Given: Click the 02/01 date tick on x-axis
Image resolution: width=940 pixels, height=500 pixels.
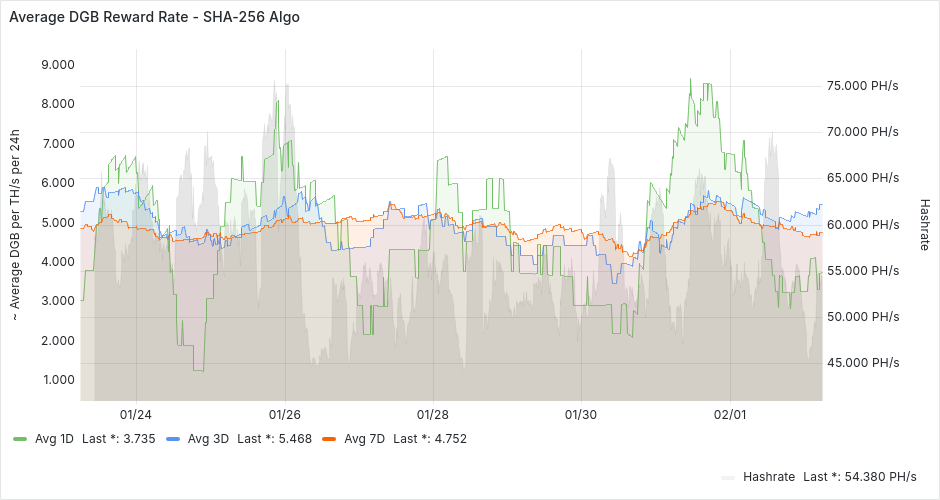Looking at the screenshot, I should 730,414.
